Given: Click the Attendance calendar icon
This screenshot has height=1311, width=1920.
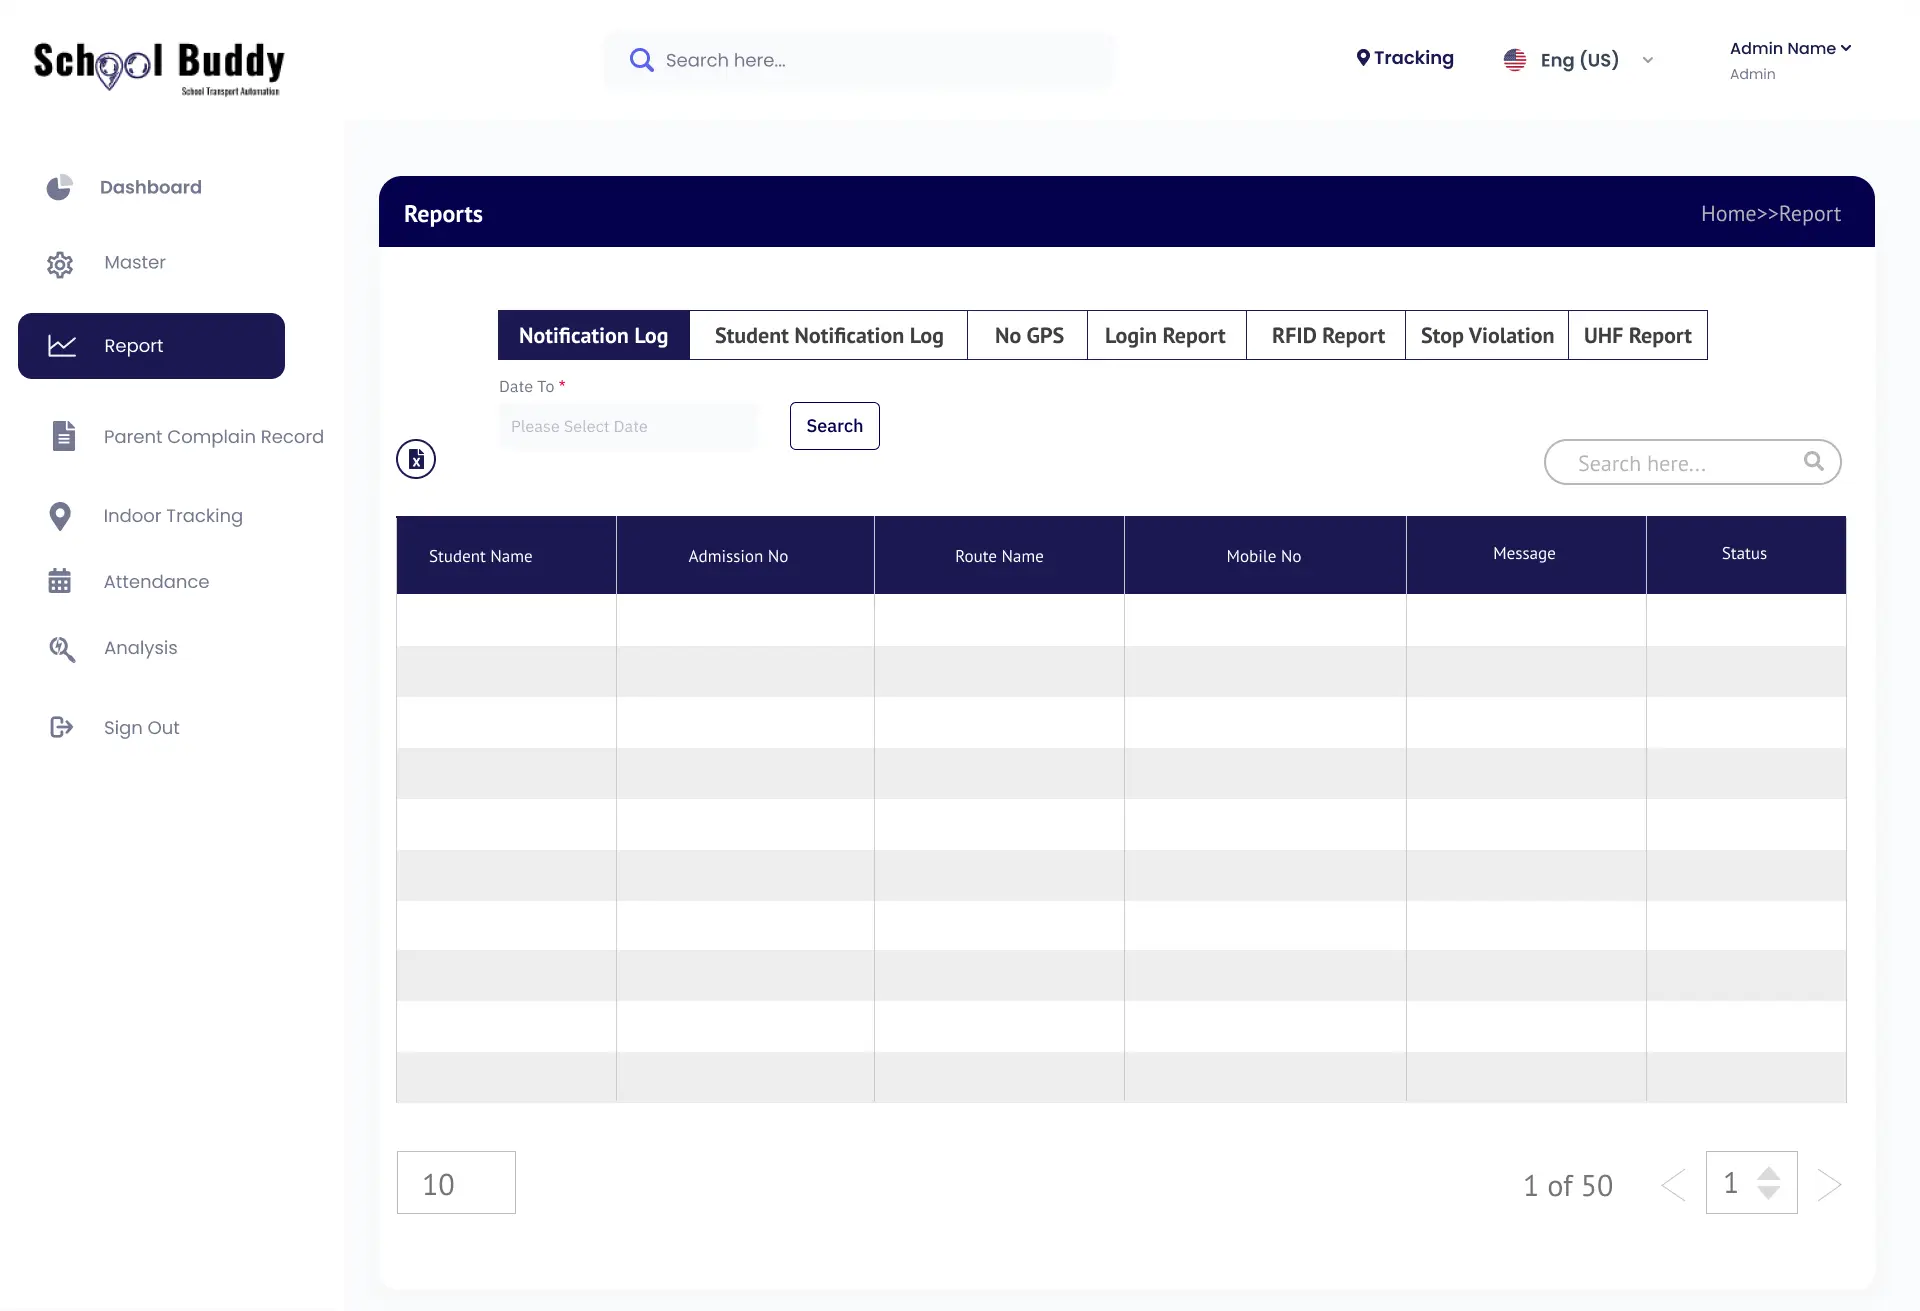Looking at the screenshot, I should coord(60,581).
